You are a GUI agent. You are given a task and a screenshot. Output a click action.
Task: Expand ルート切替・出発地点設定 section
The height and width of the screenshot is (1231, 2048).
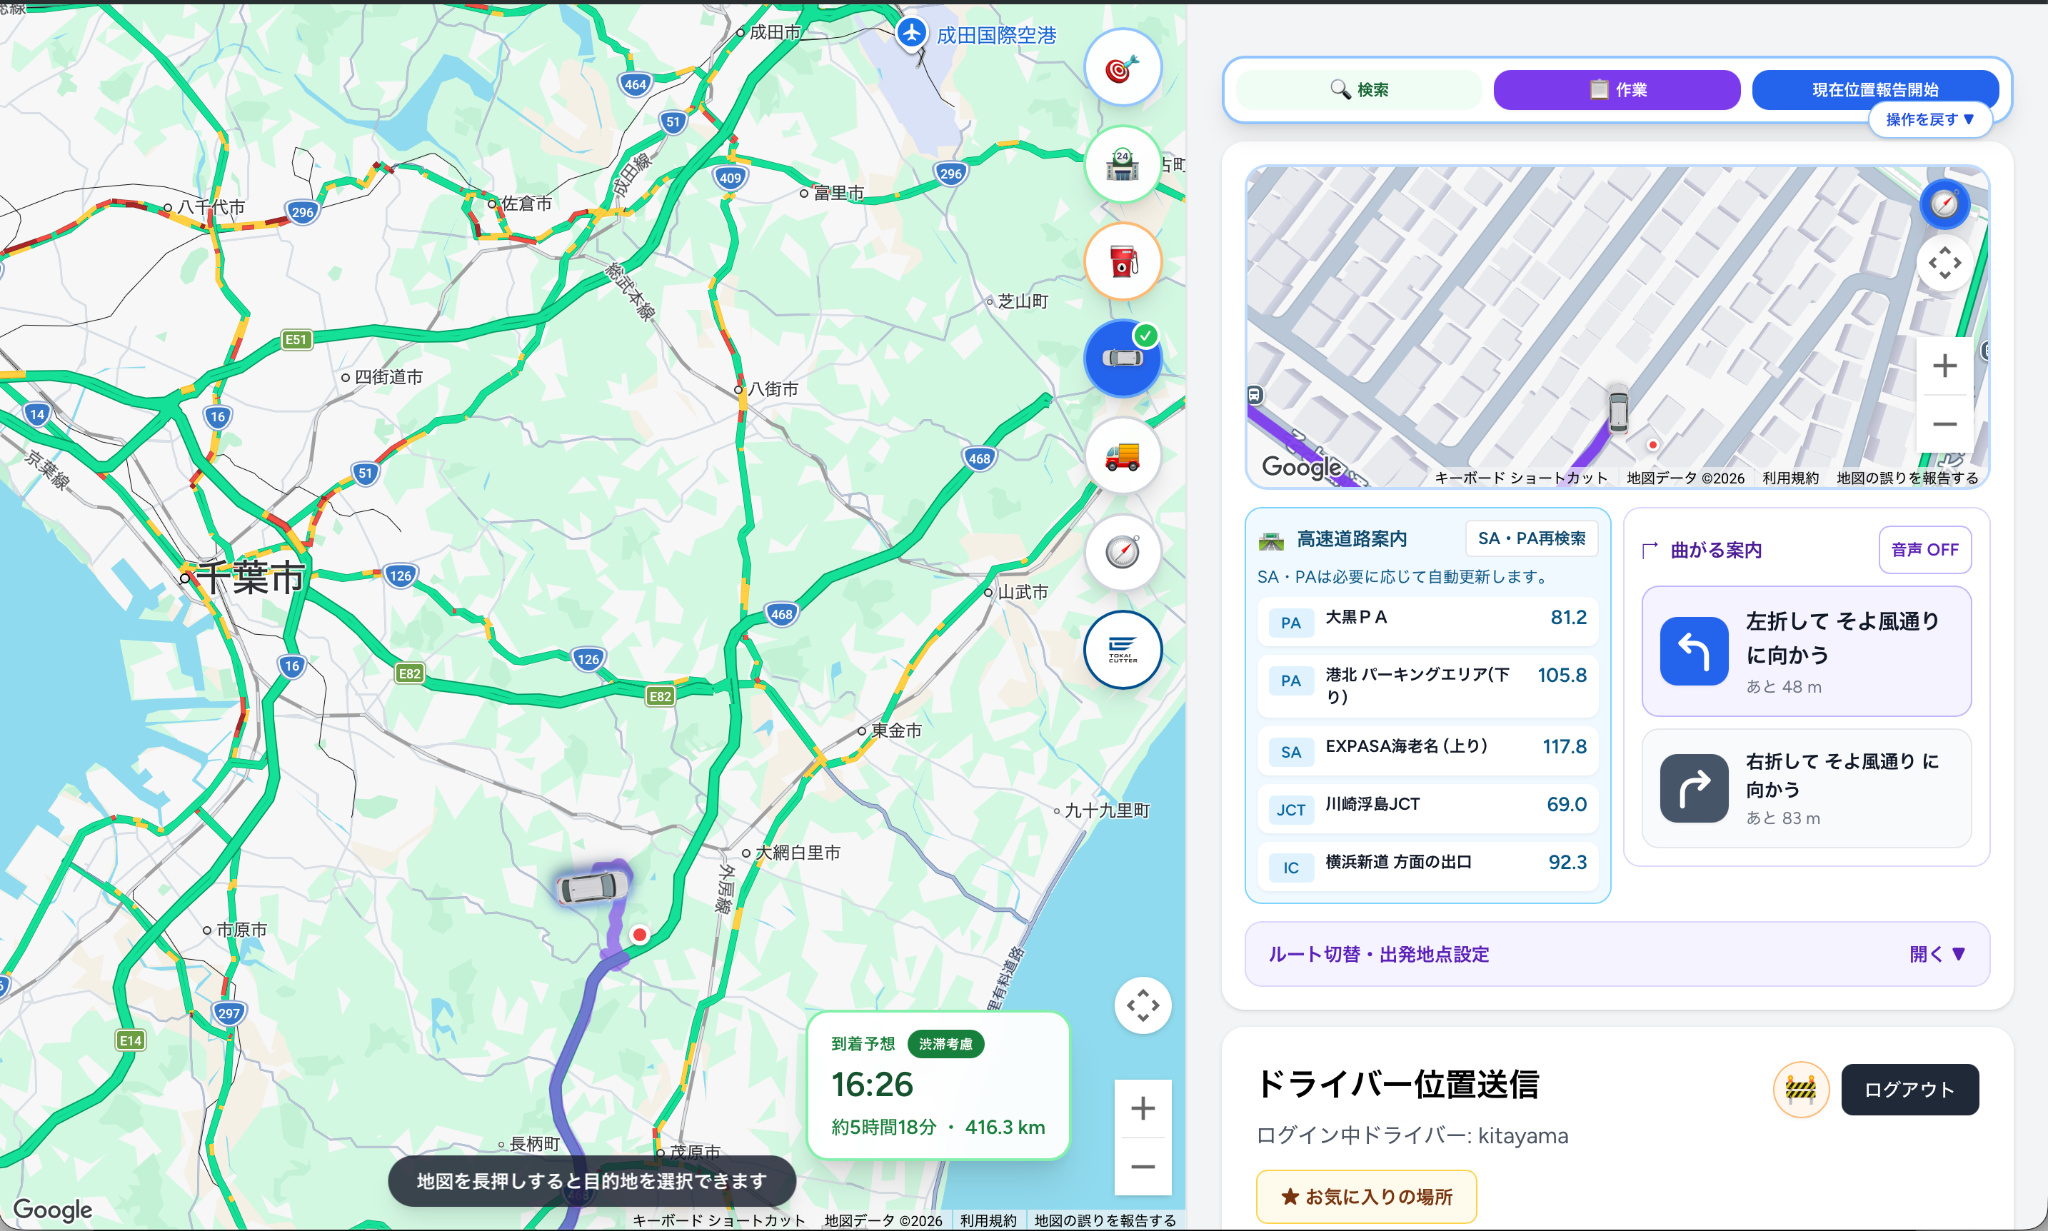pyautogui.click(x=1617, y=954)
